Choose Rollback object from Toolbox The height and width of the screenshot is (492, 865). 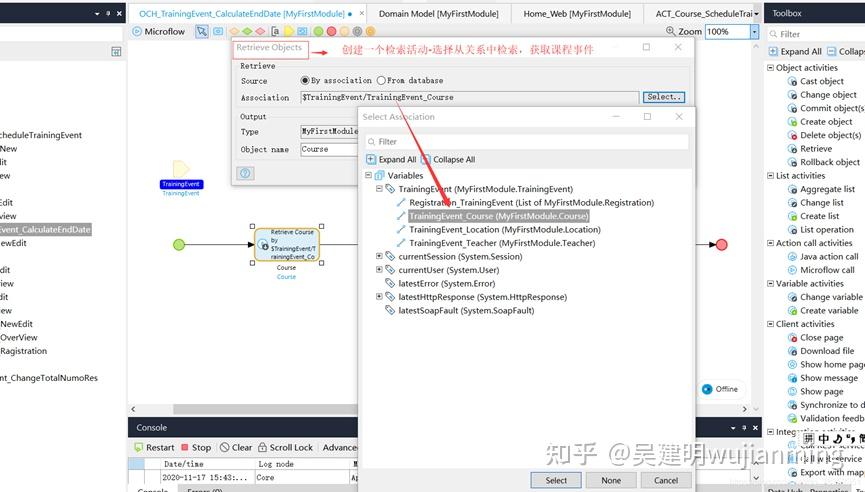coord(824,162)
